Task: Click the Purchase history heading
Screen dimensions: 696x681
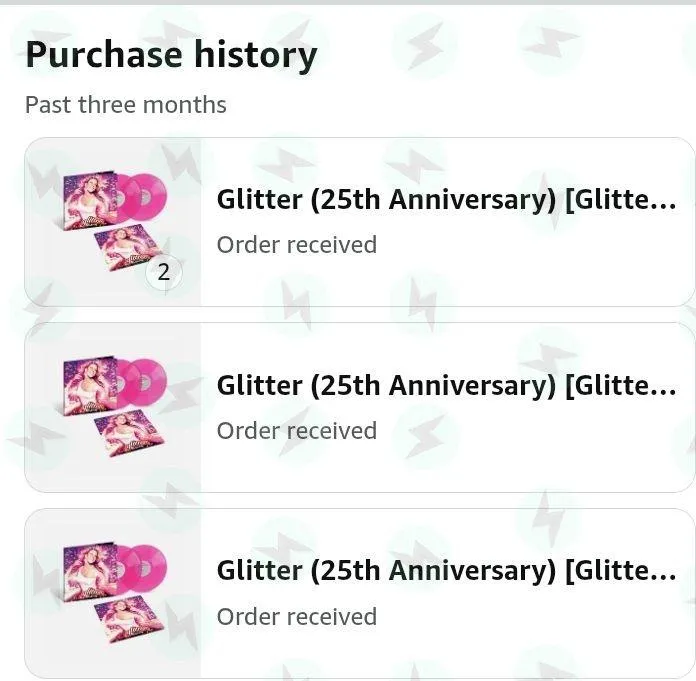Action: pyautogui.click(x=171, y=55)
